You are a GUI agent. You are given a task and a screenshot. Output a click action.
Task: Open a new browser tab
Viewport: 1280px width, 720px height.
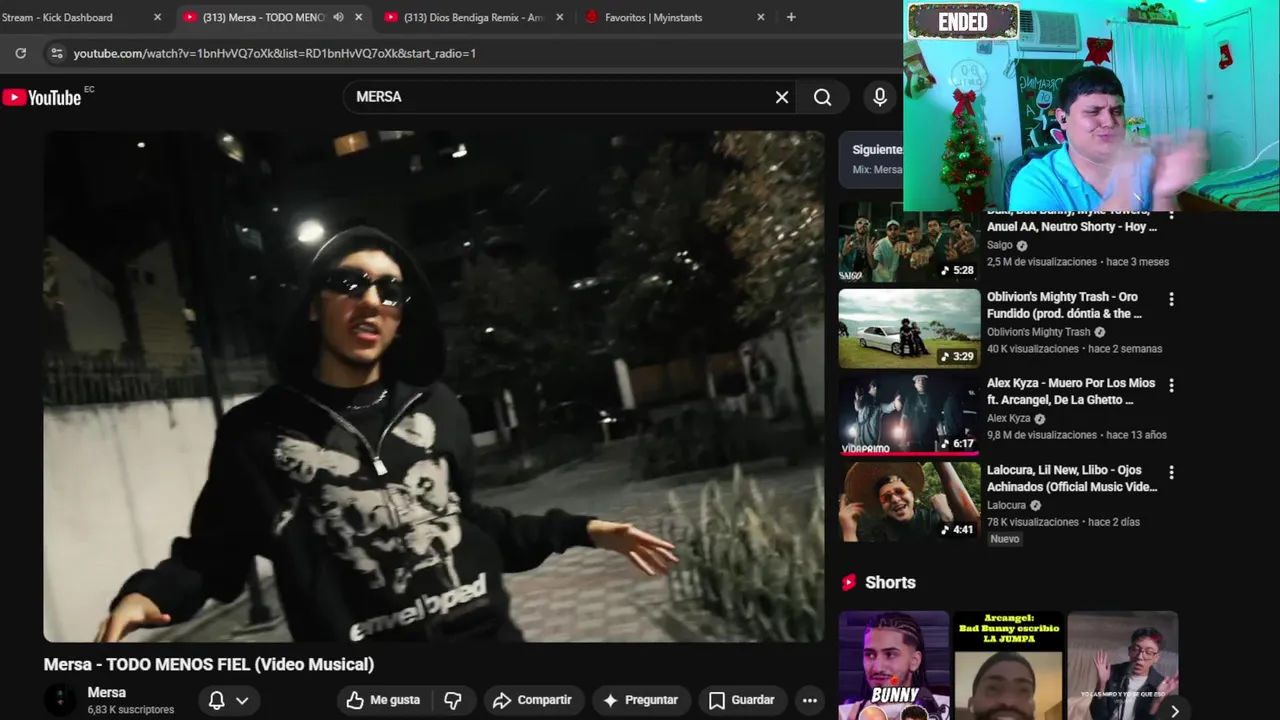[x=791, y=17]
